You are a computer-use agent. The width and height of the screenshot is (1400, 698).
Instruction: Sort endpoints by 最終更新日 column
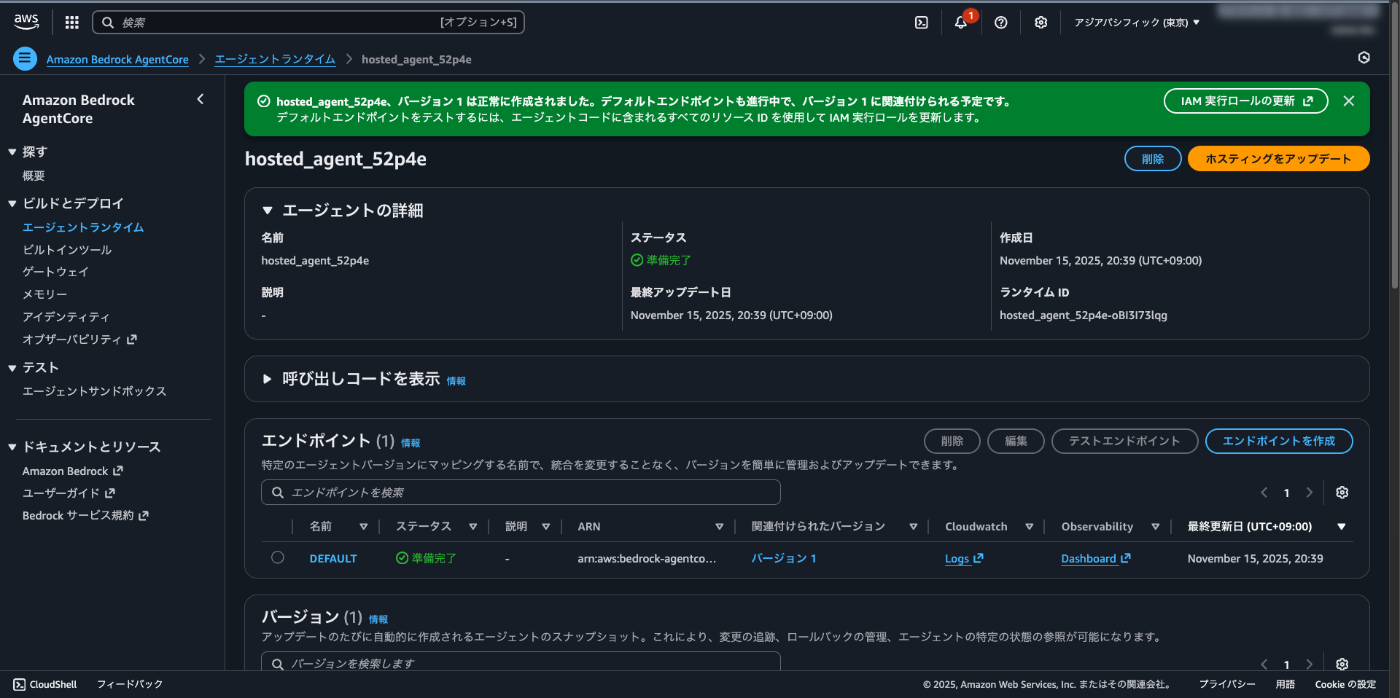[1341, 526]
